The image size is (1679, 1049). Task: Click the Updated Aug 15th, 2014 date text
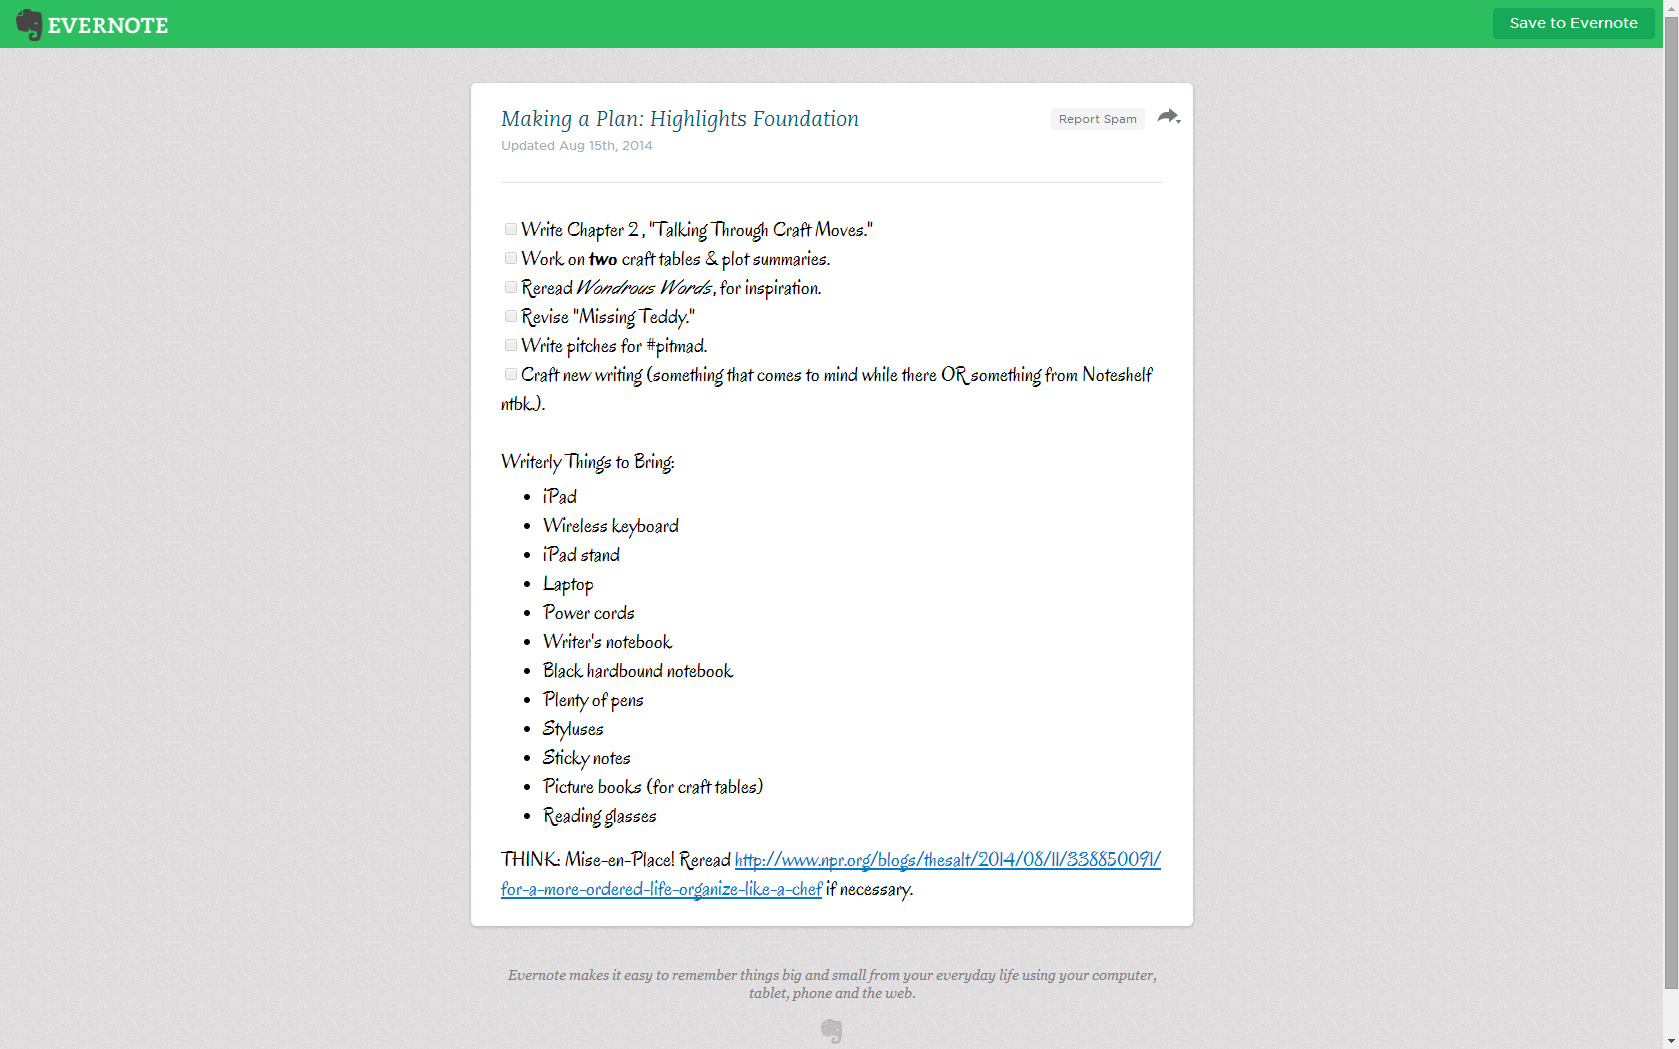576,146
